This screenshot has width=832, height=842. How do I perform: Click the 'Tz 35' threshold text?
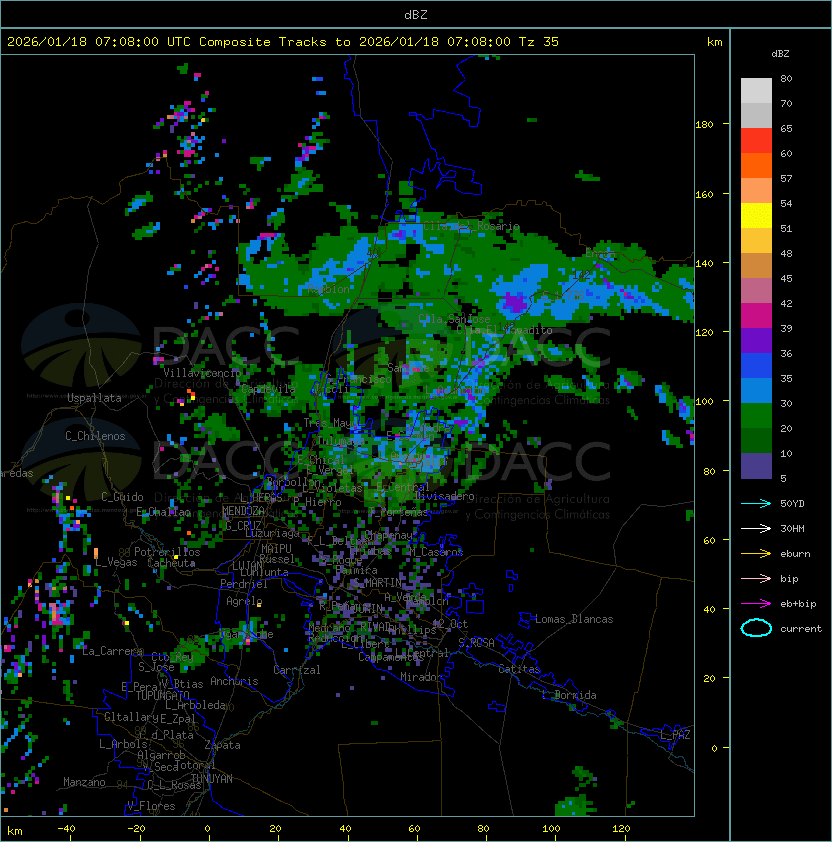pos(539,42)
